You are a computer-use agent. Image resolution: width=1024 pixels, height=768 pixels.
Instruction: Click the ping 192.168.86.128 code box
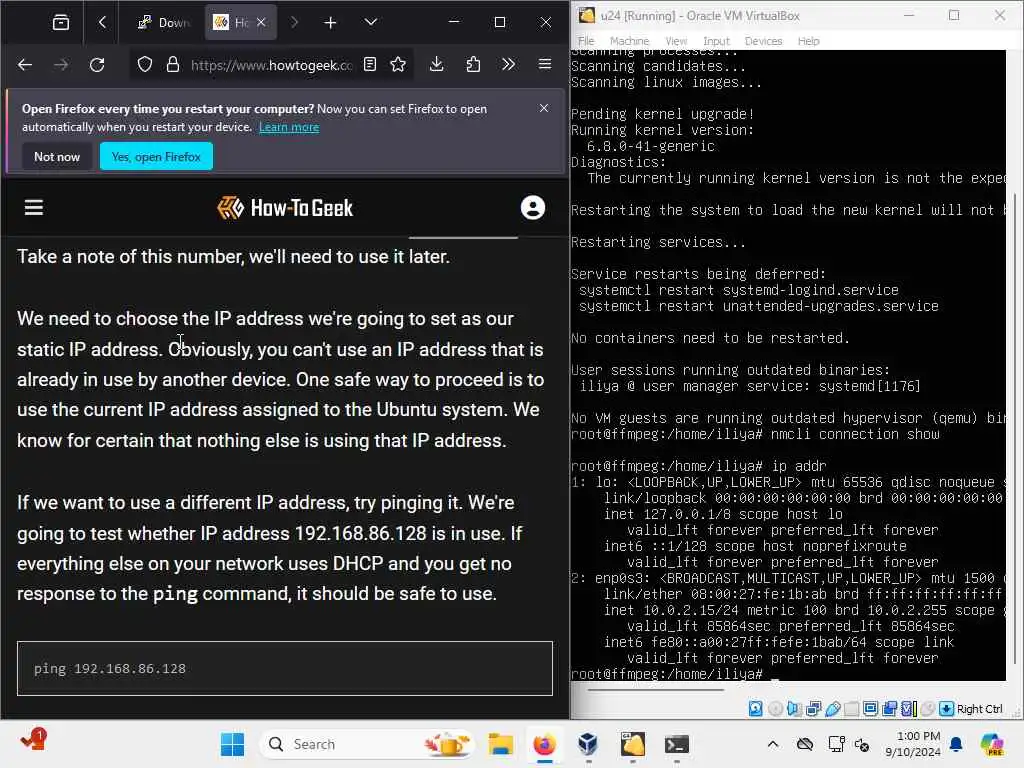(285, 668)
